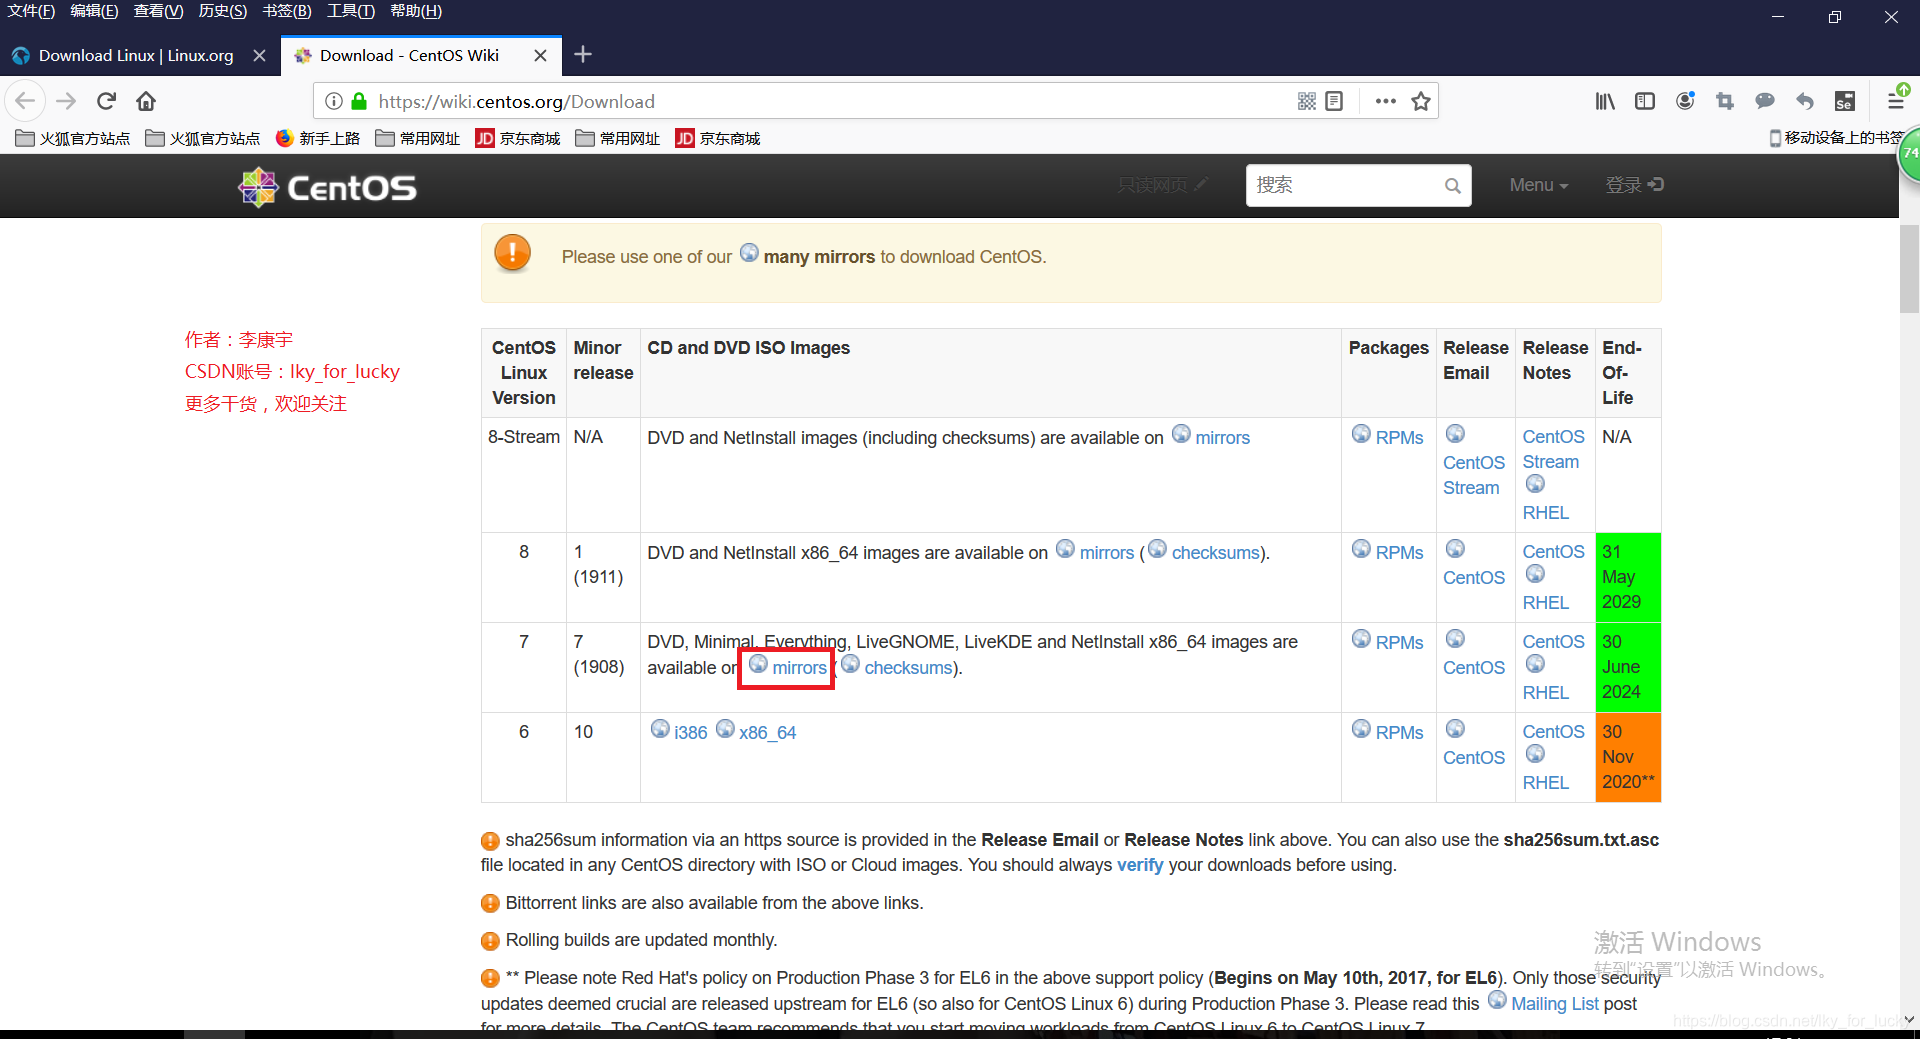Open the Firefox account sync icon

(x=1685, y=101)
